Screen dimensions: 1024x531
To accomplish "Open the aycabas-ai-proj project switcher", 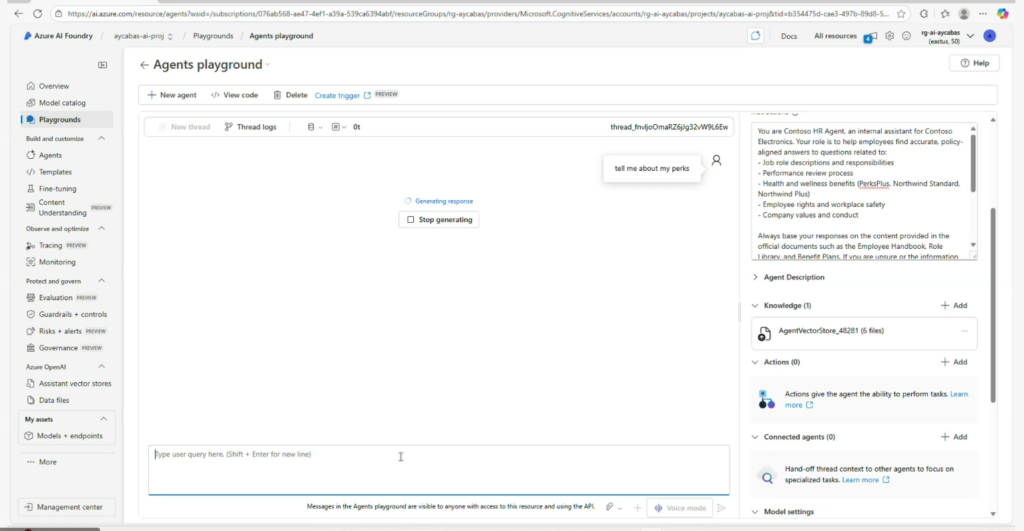I will pyautogui.click(x=143, y=36).
